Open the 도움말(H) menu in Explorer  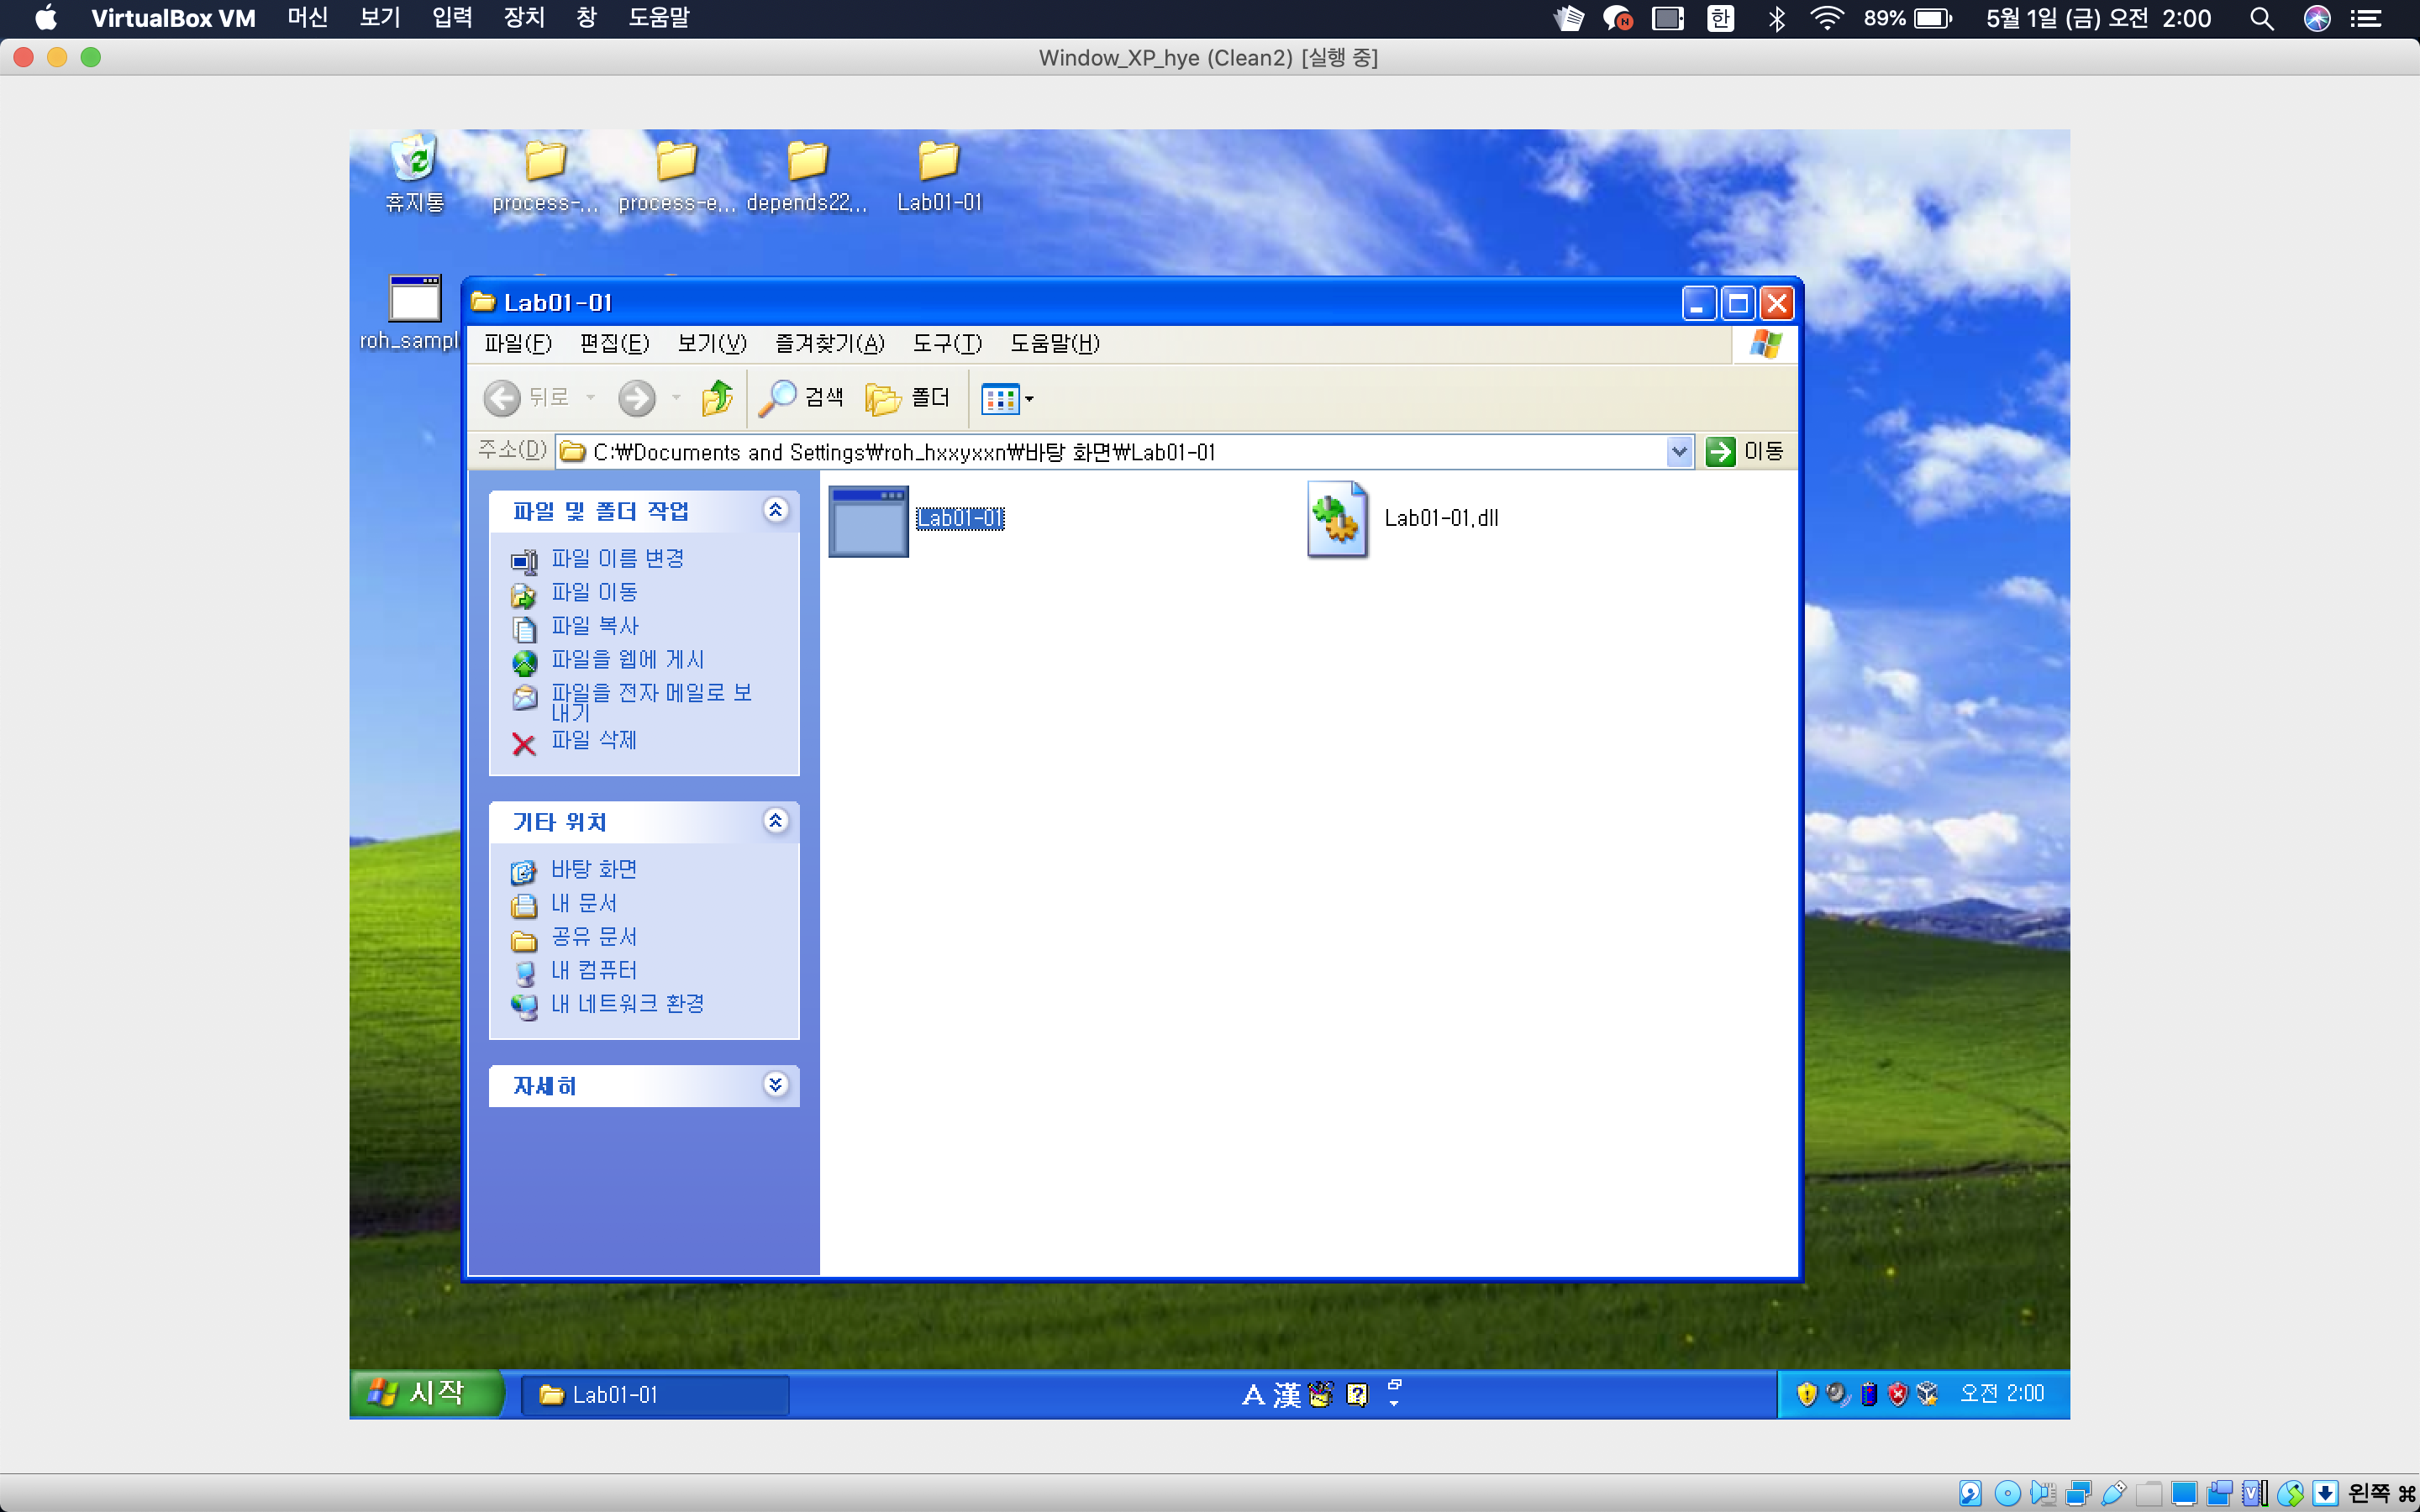click(x=1055, y=344)
